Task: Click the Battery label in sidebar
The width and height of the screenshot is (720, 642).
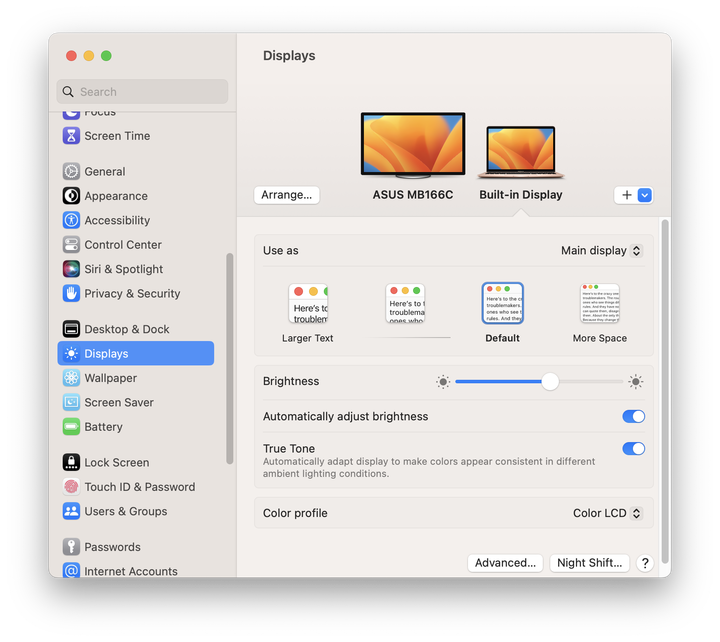Action: [x=103, y=427]
